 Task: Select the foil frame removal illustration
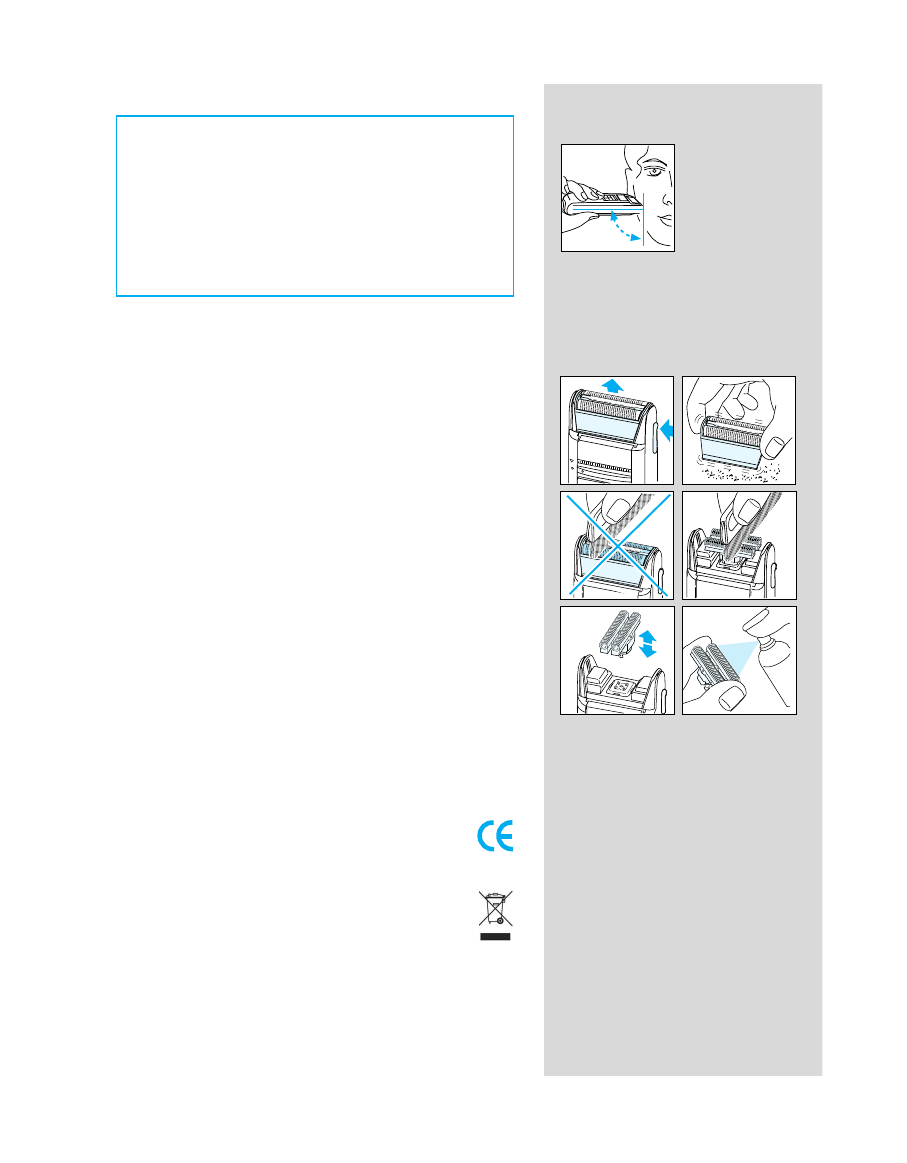617,430
